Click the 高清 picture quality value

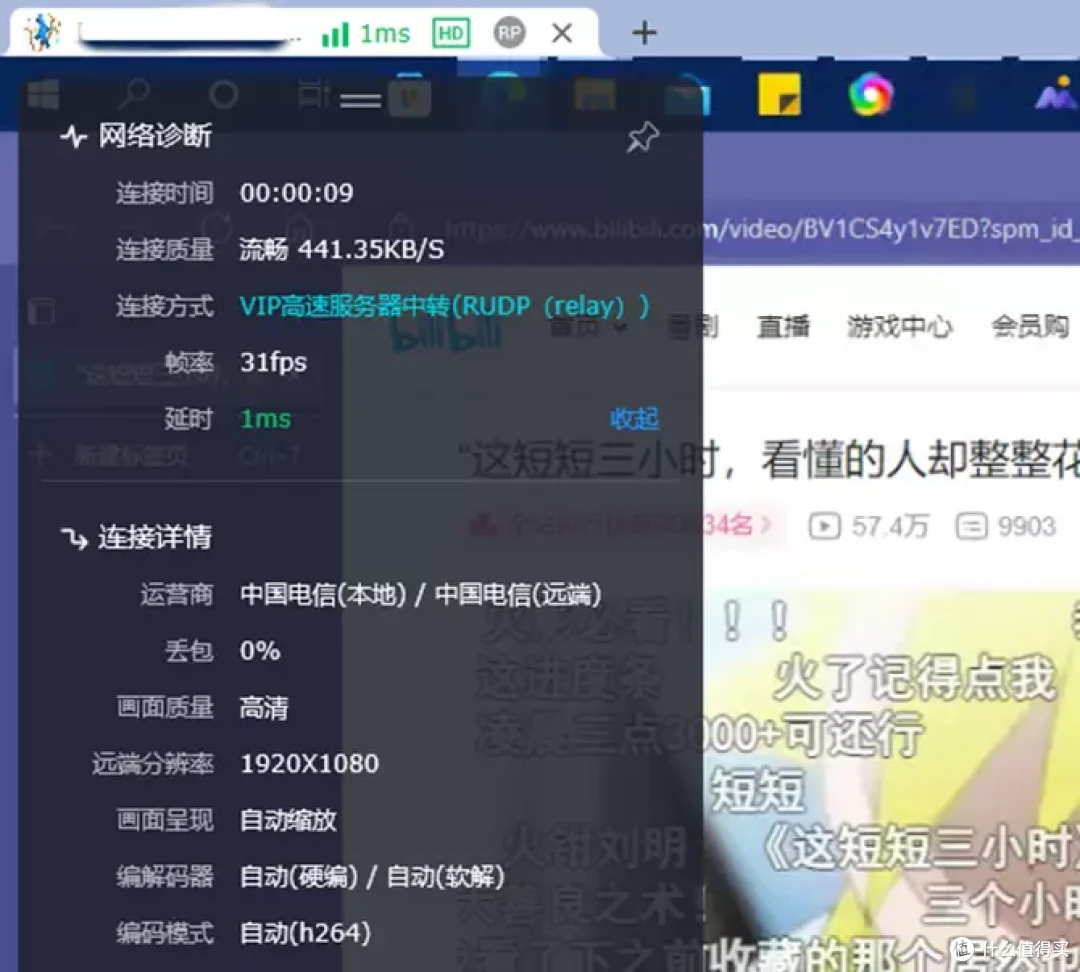pyautogui.click(x=263, y=707)
